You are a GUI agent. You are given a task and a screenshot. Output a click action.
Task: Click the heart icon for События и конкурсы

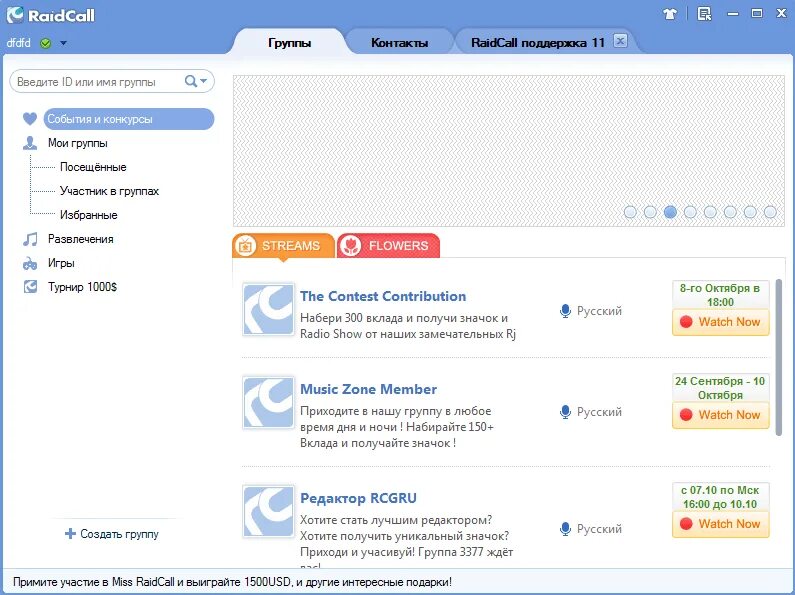click(x=30, y=119)
